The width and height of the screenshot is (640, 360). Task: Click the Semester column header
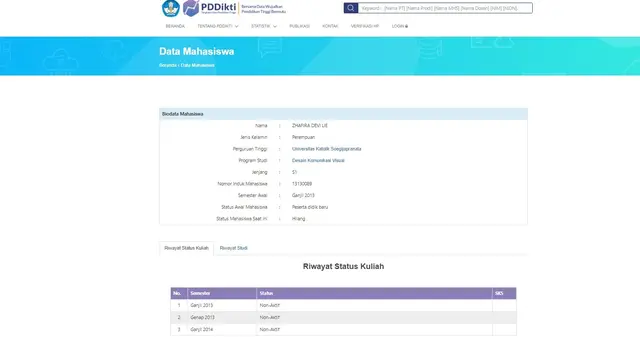(222, 293)
